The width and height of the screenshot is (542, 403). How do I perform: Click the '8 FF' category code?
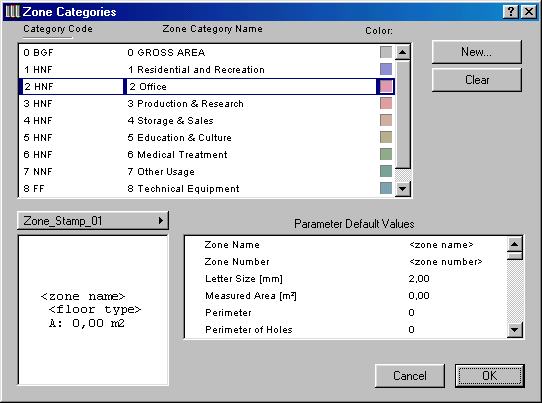tap(34, 188)
